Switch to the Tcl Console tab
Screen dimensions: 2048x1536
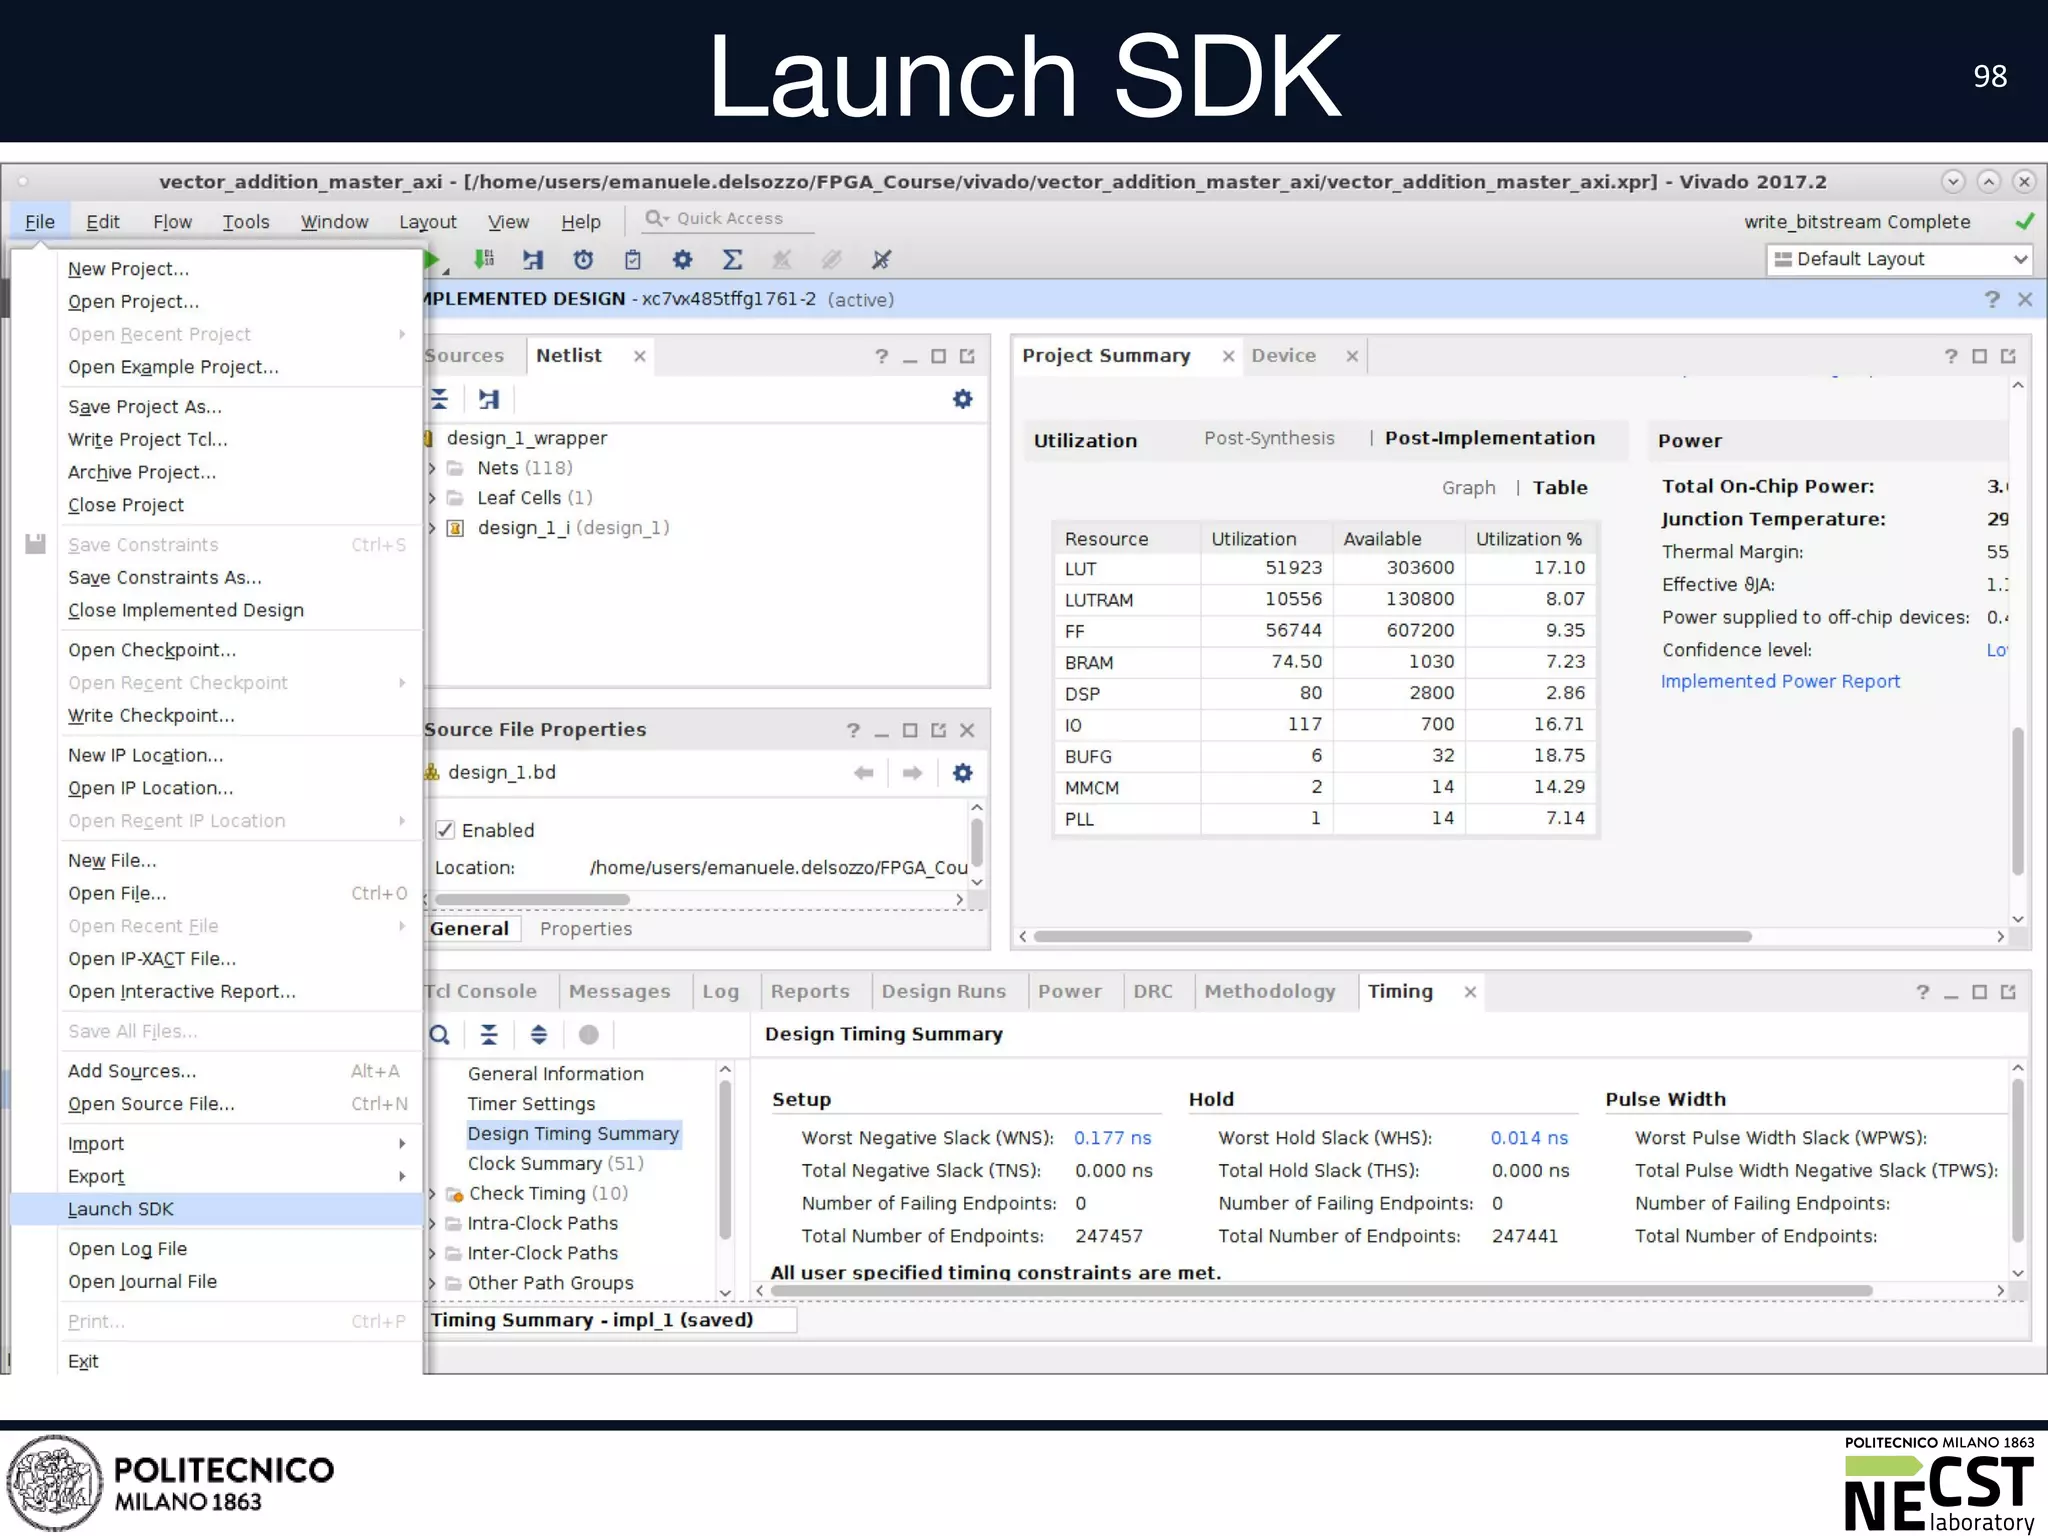(481, 992)
